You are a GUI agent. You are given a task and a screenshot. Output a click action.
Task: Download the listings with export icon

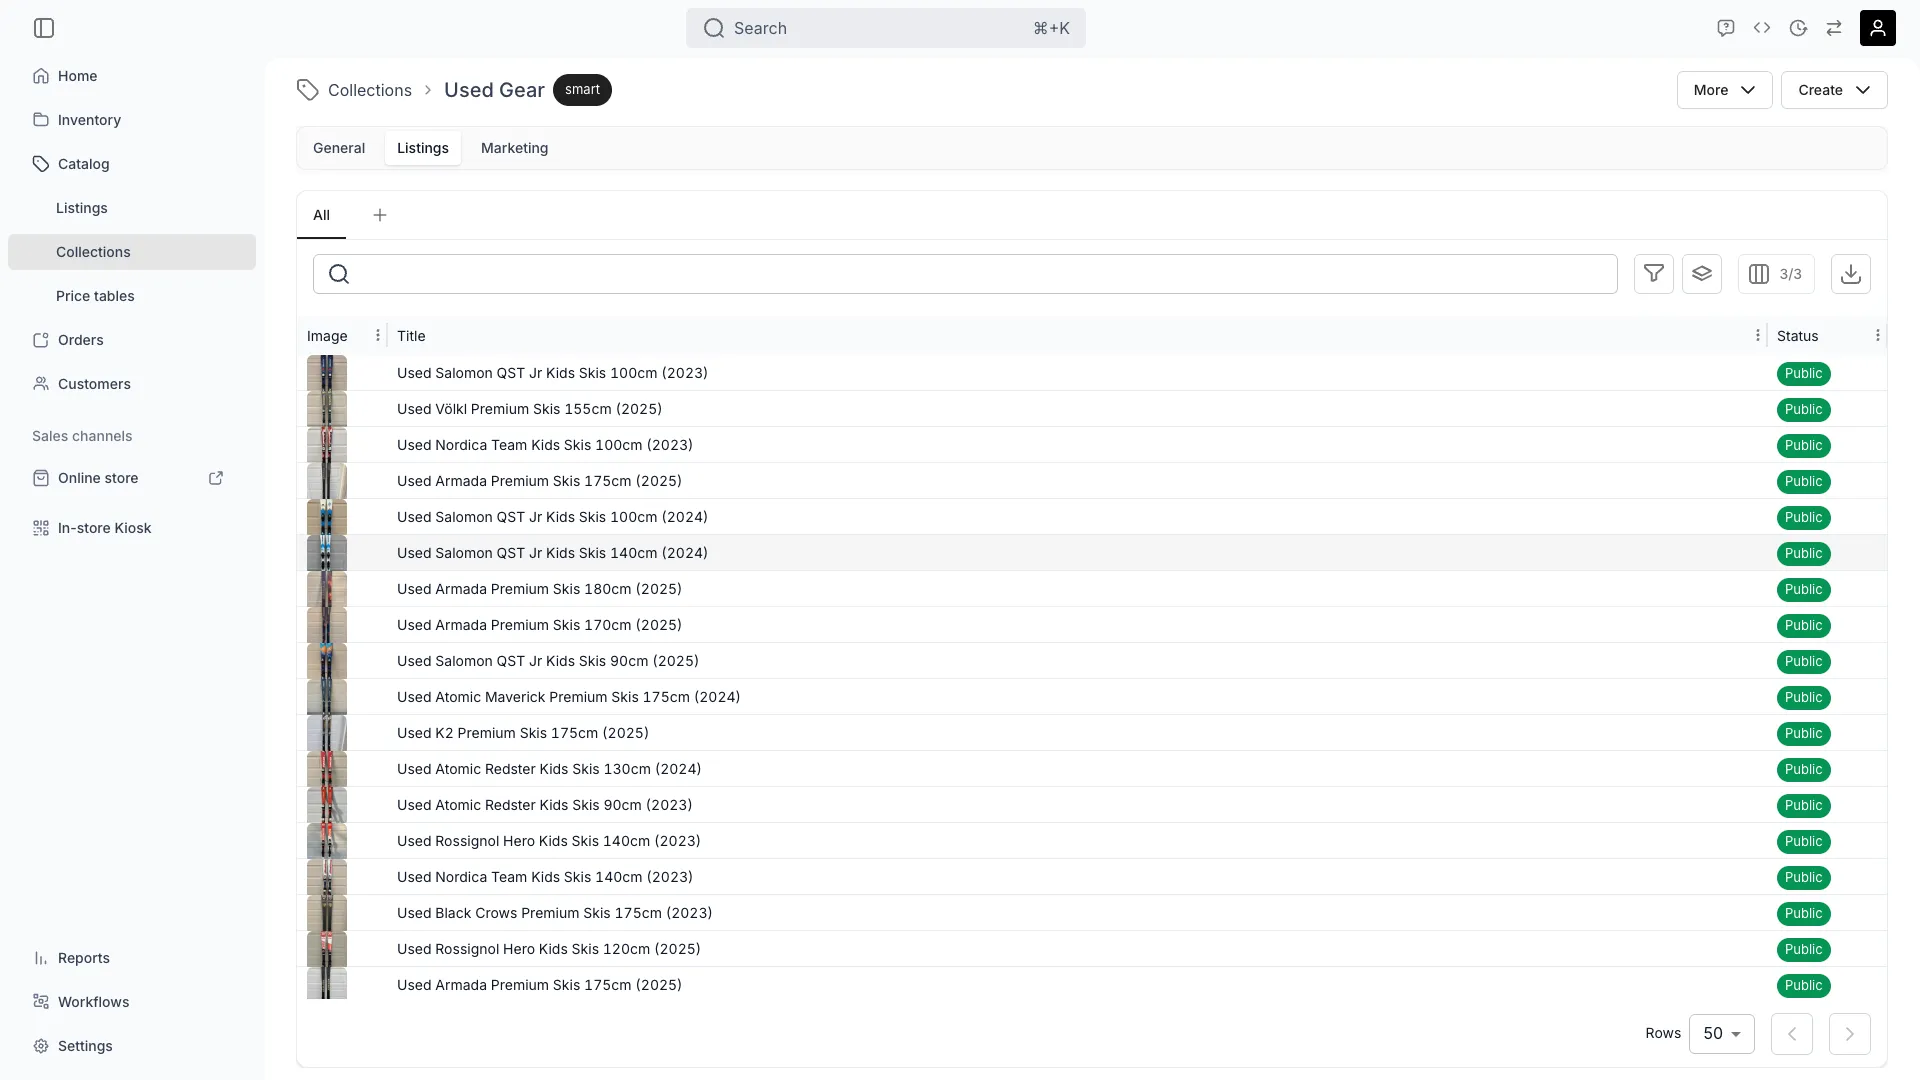pyautogui.click(x=1850, y=274)
